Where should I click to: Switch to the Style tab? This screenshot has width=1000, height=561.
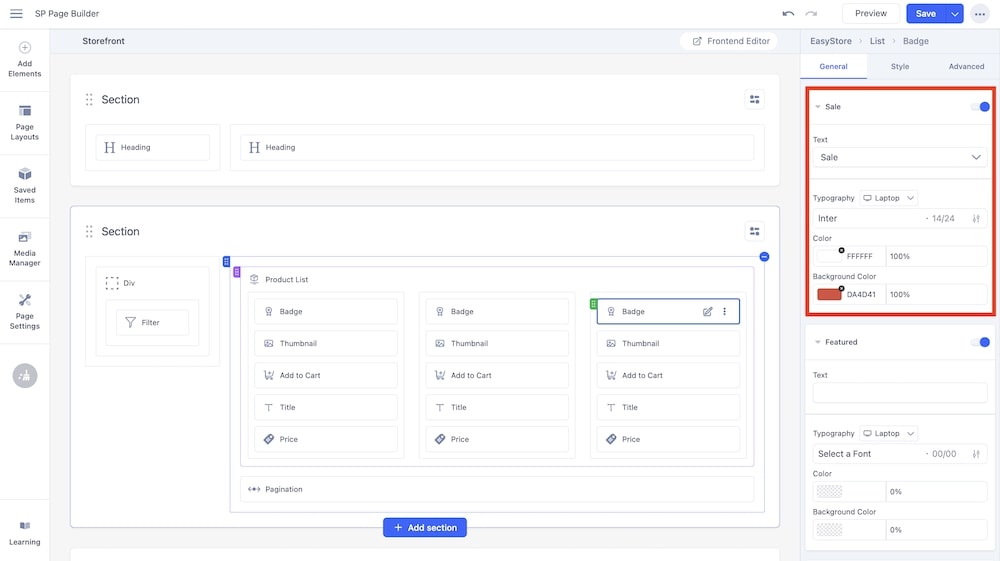(x=900, y=67)
